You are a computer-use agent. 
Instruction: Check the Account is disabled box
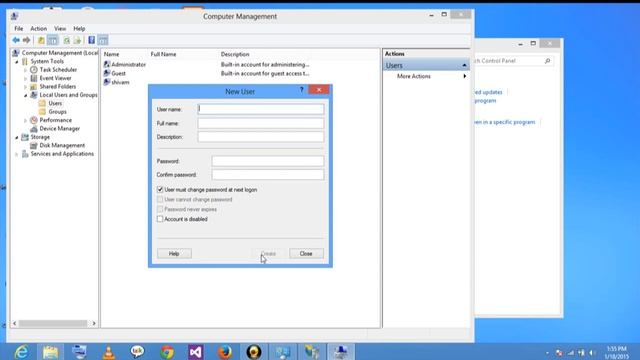[x=160, y=219]
